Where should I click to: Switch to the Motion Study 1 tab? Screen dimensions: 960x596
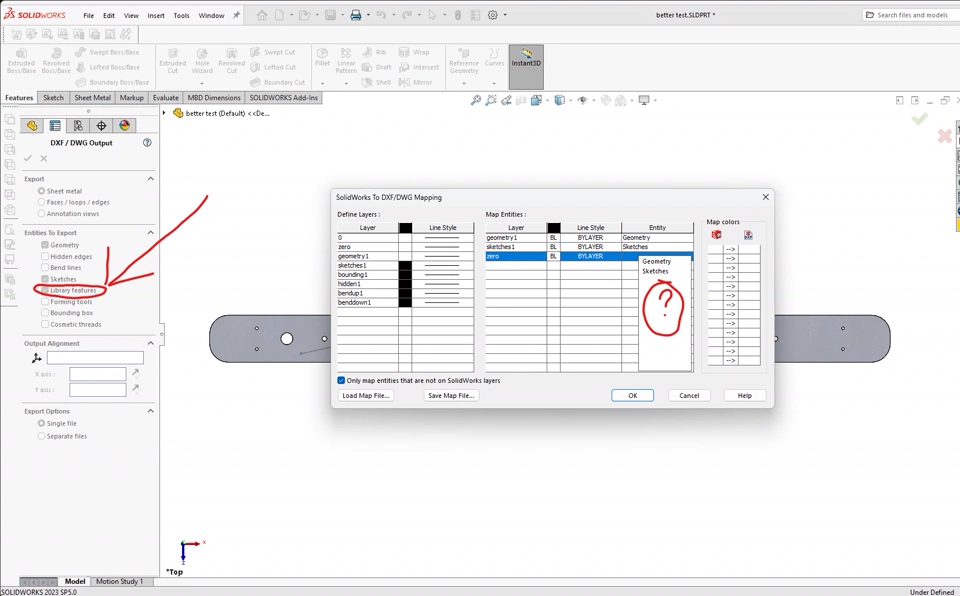click(x=119, y=581)
